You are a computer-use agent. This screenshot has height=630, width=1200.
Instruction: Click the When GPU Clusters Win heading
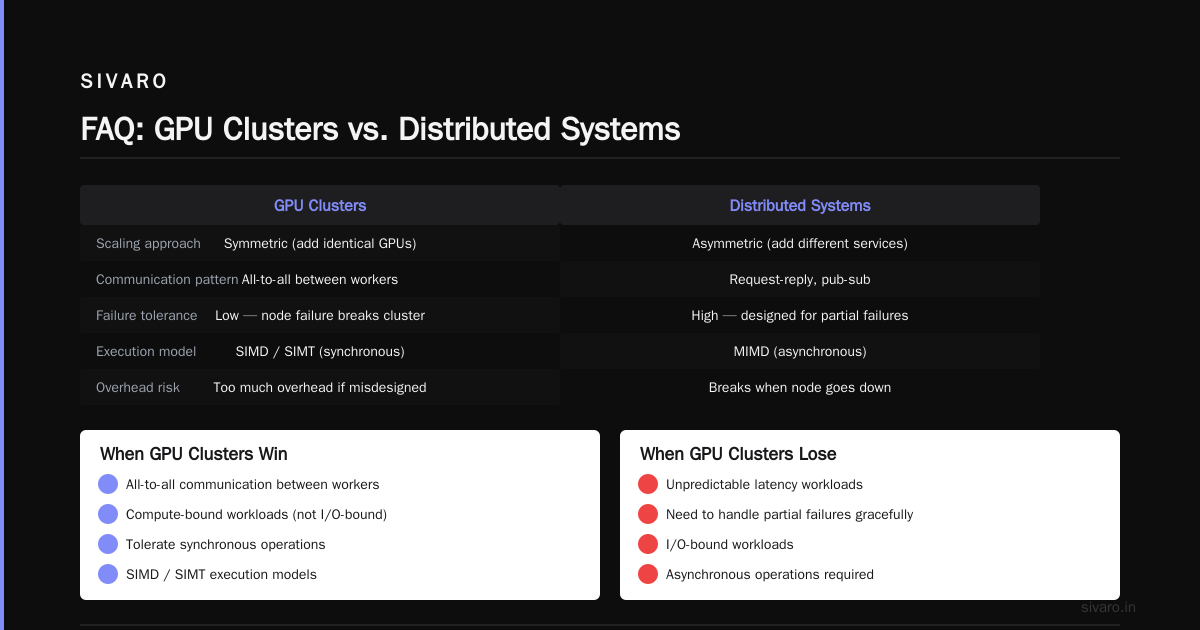(194, 454)
